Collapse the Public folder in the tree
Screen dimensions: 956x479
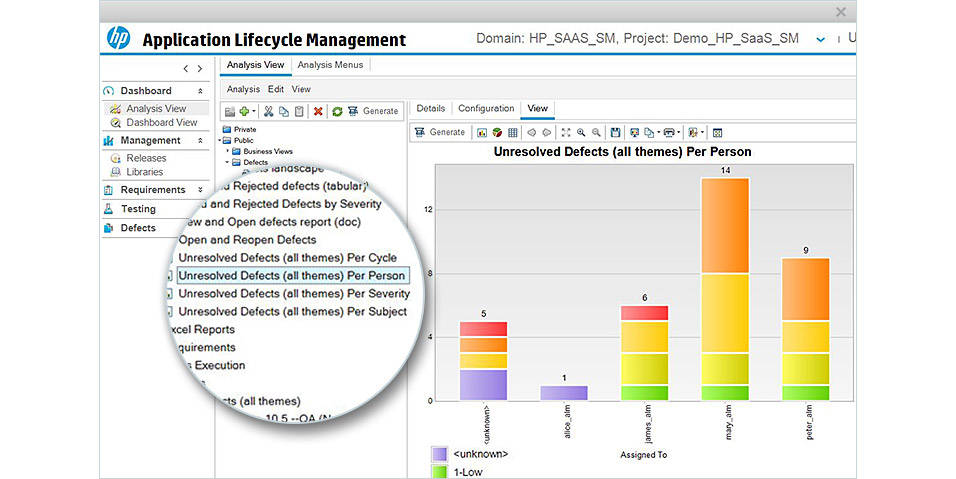221,140
